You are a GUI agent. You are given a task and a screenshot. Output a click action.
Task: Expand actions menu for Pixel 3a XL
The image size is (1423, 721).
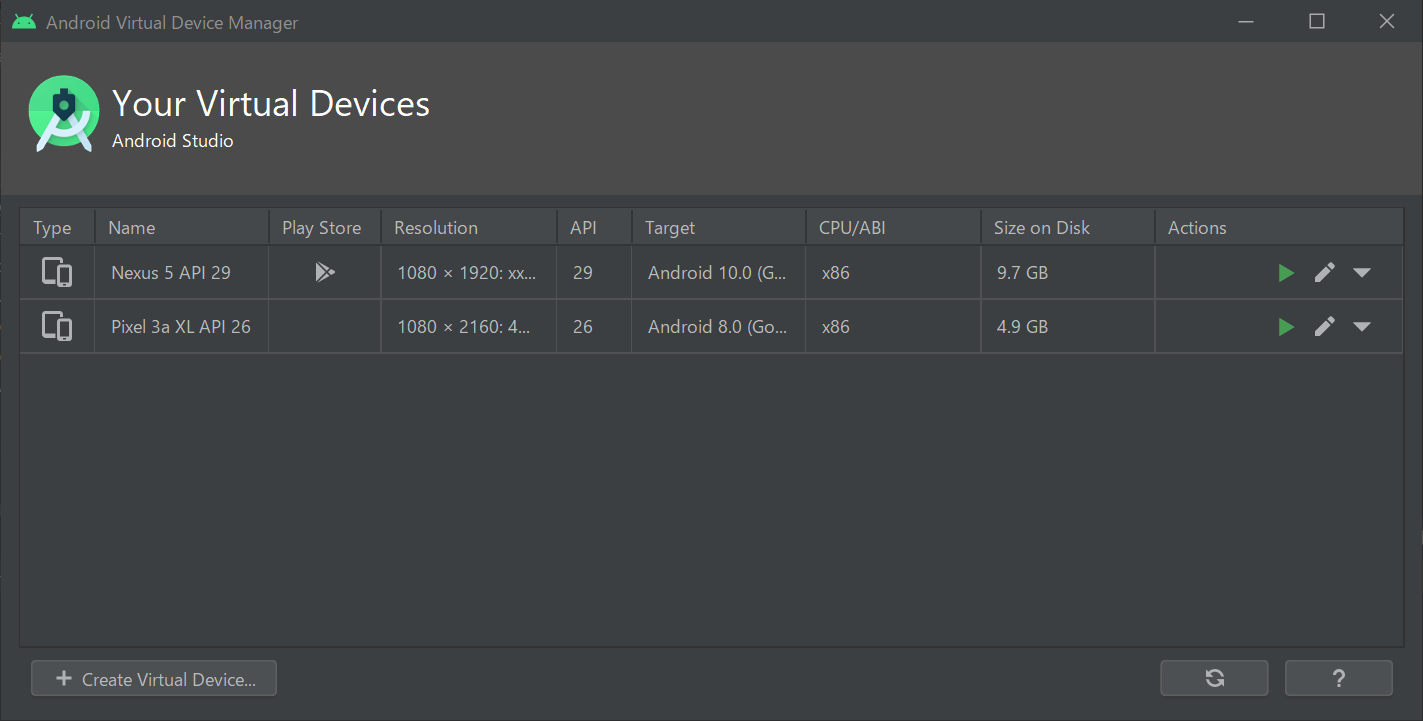tap(1361, 327)
